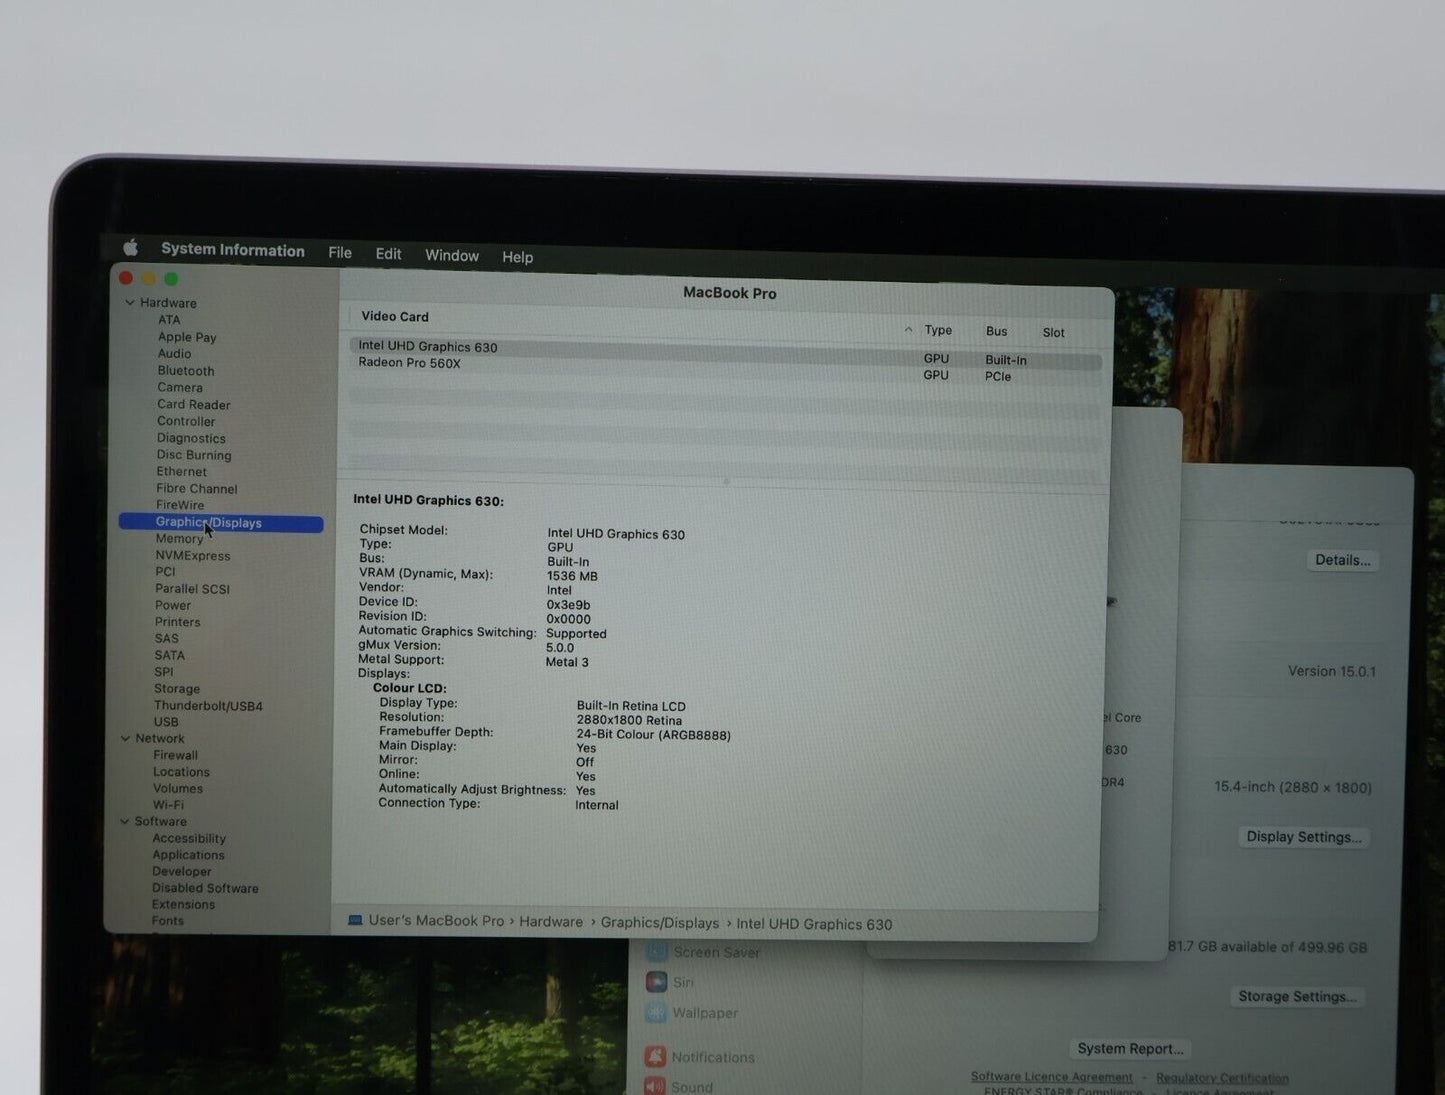Open the System Information app menu

click(x=233, y=250)
